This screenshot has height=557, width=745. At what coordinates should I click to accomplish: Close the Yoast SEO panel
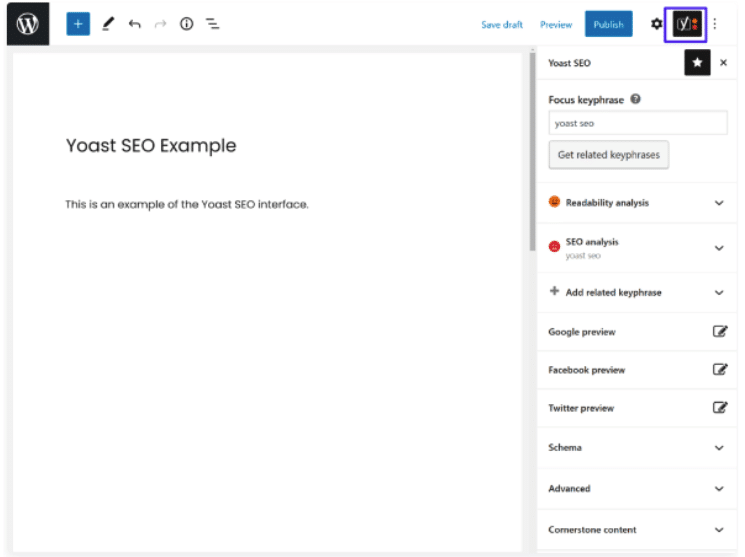tap(723, 63)
